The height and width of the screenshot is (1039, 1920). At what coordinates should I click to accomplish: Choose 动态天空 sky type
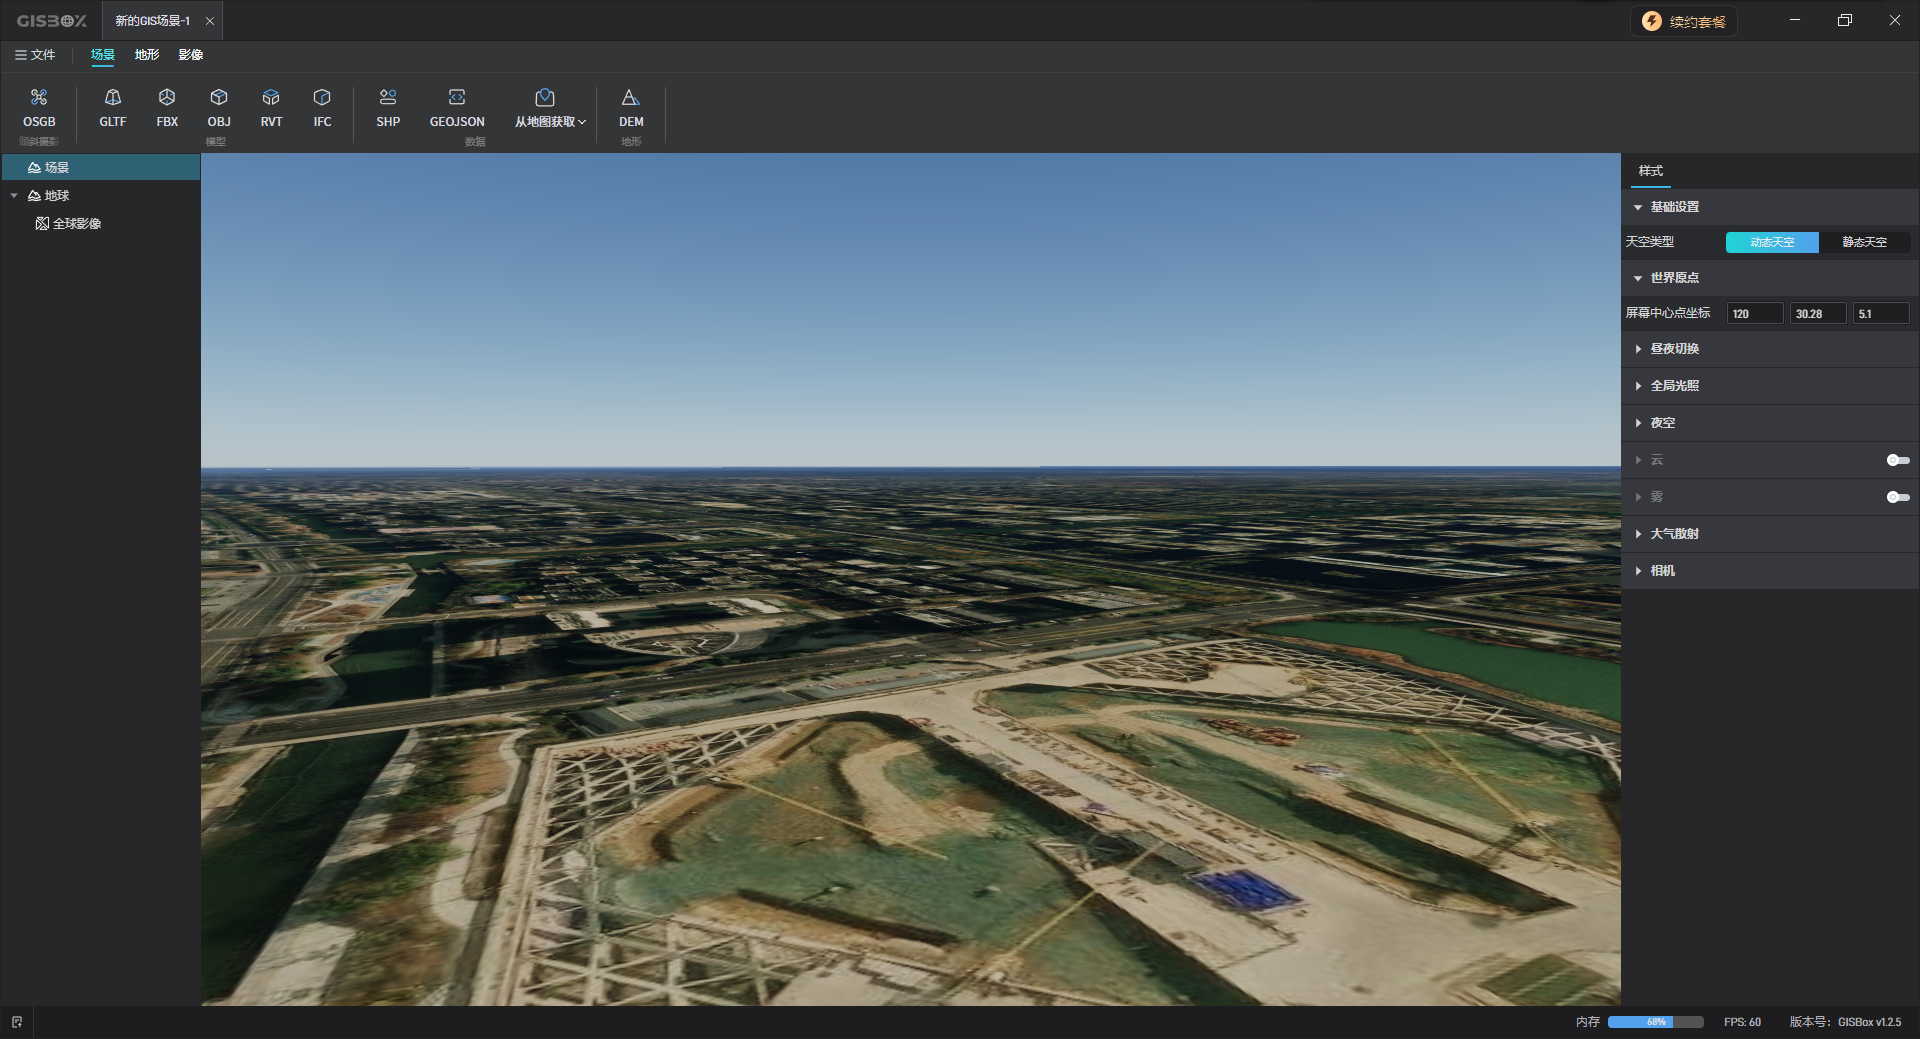coord(1772,242)
